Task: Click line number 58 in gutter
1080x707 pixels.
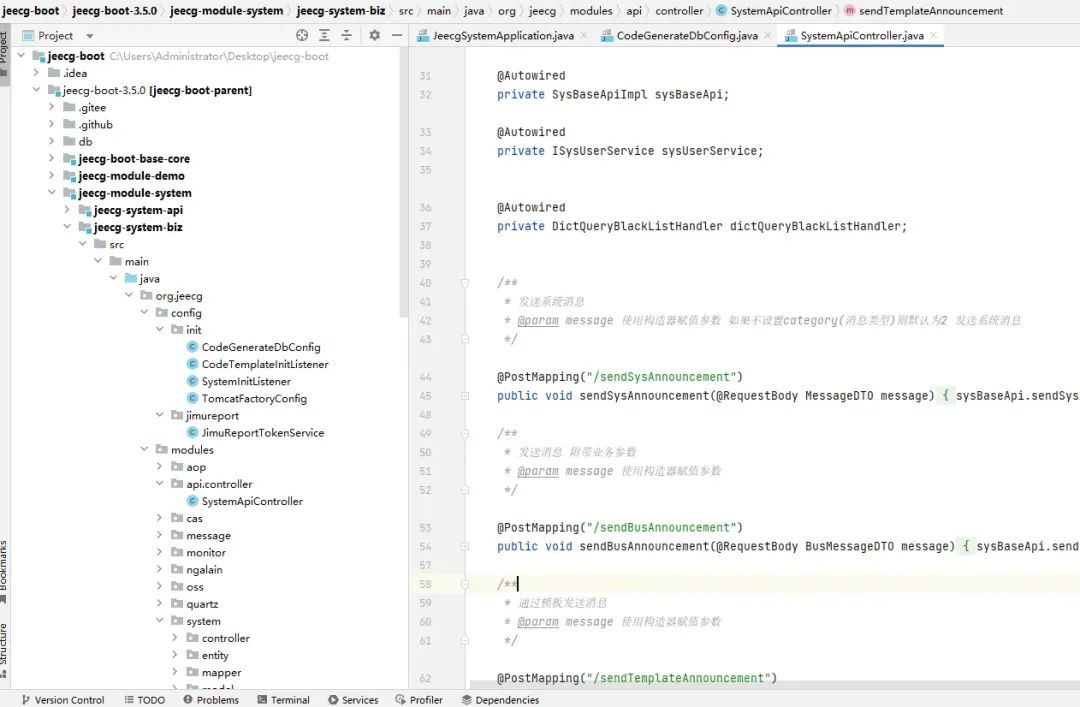Action: pyautogui.click(x=425, y=584)
